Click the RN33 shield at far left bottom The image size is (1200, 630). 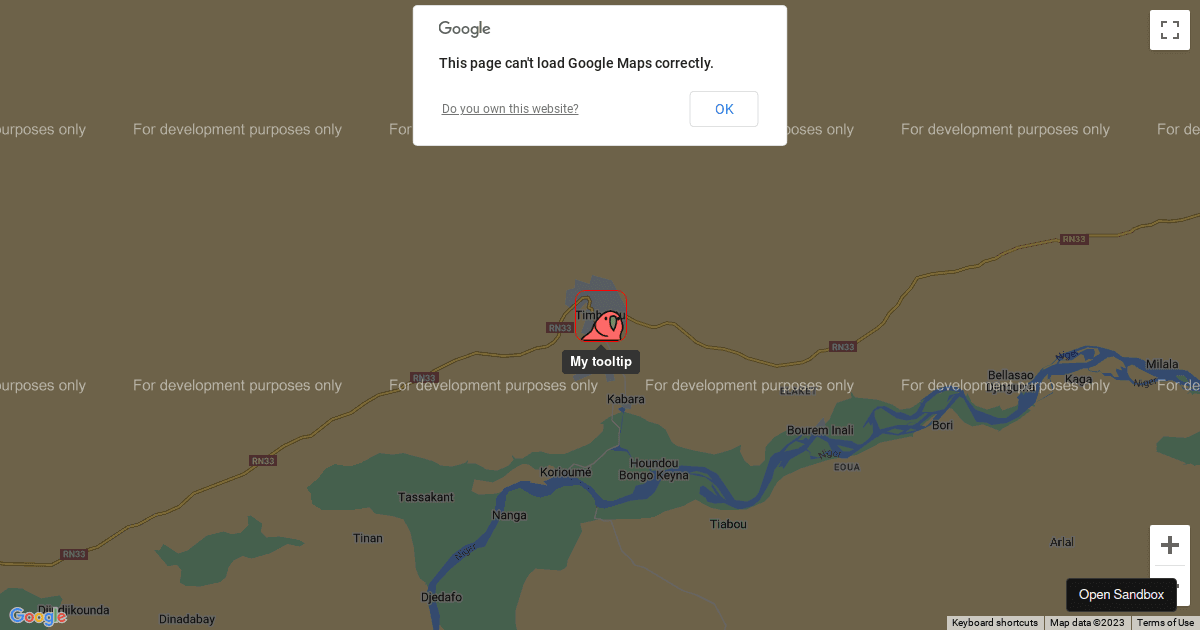tap(74, 554)
